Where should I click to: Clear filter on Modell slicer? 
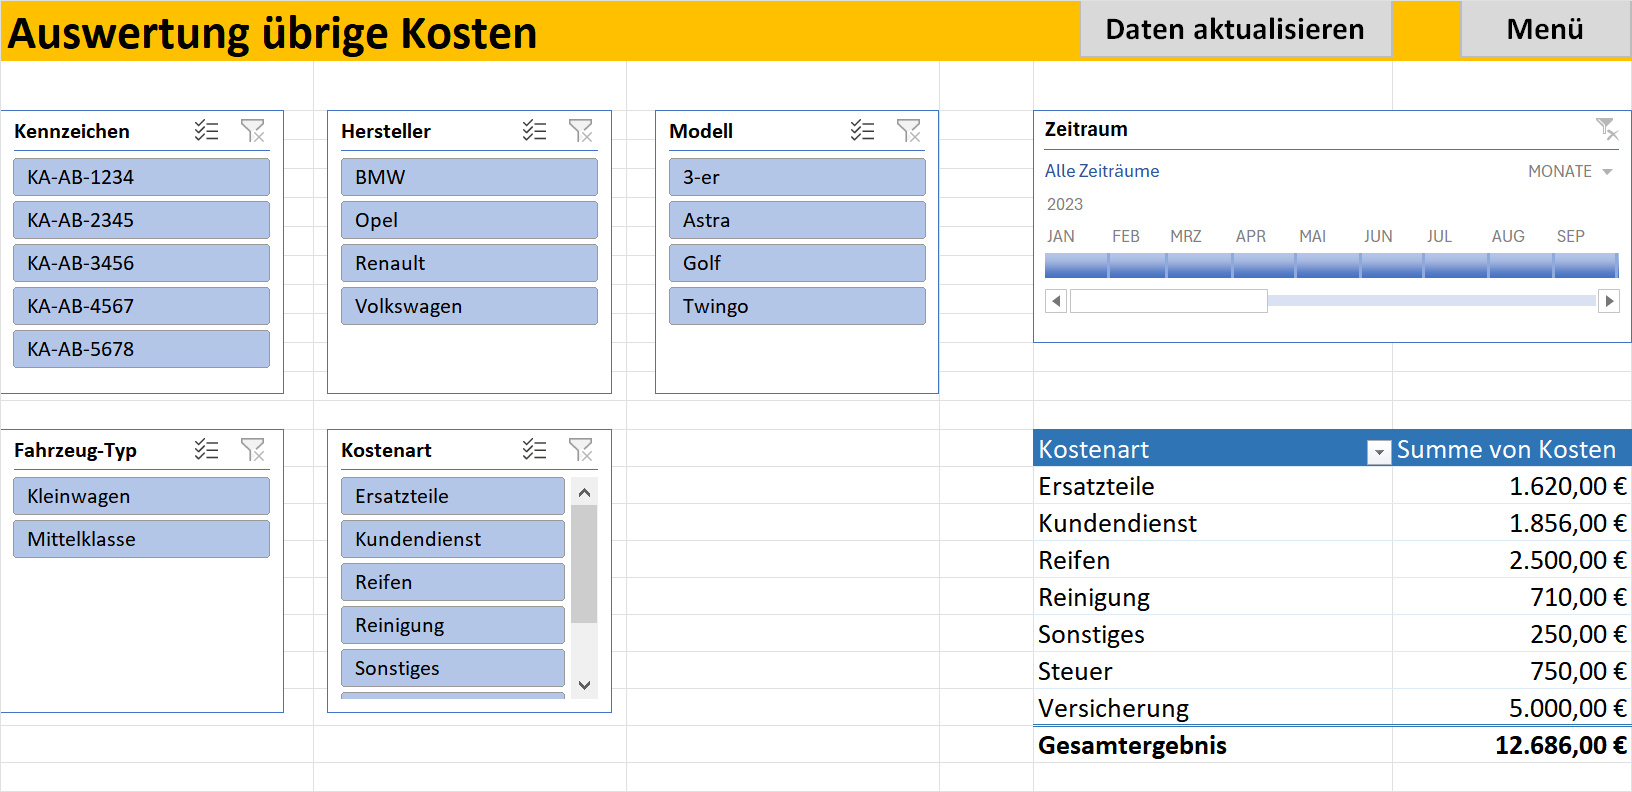pyautogui.click(x=909, y=131)
